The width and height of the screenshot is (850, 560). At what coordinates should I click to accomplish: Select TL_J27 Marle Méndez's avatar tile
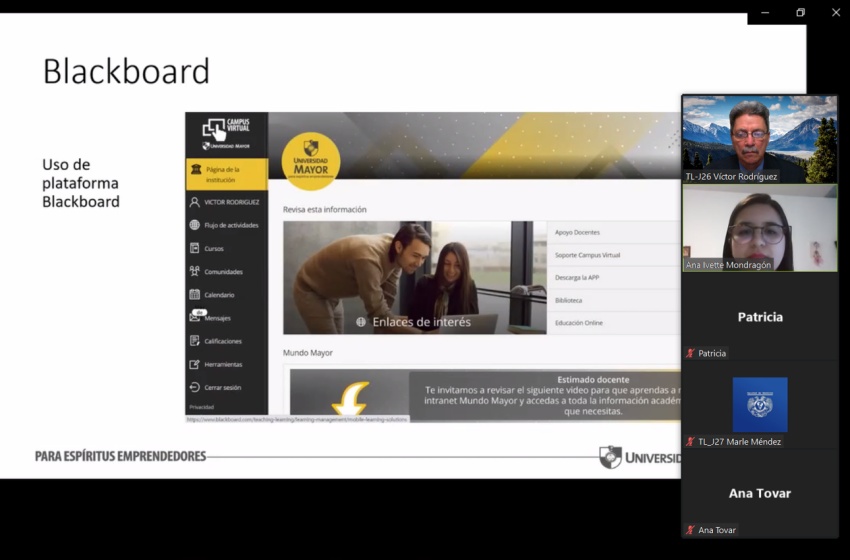[759, 405]
